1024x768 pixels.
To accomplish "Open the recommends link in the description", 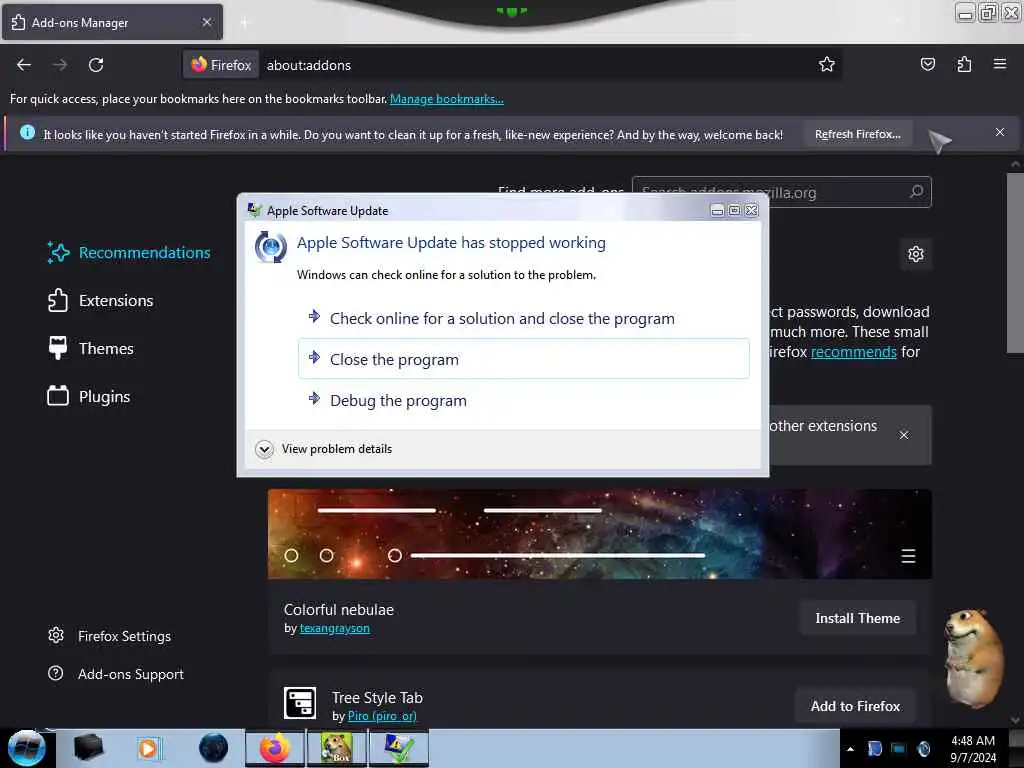I will pos(854,352).
